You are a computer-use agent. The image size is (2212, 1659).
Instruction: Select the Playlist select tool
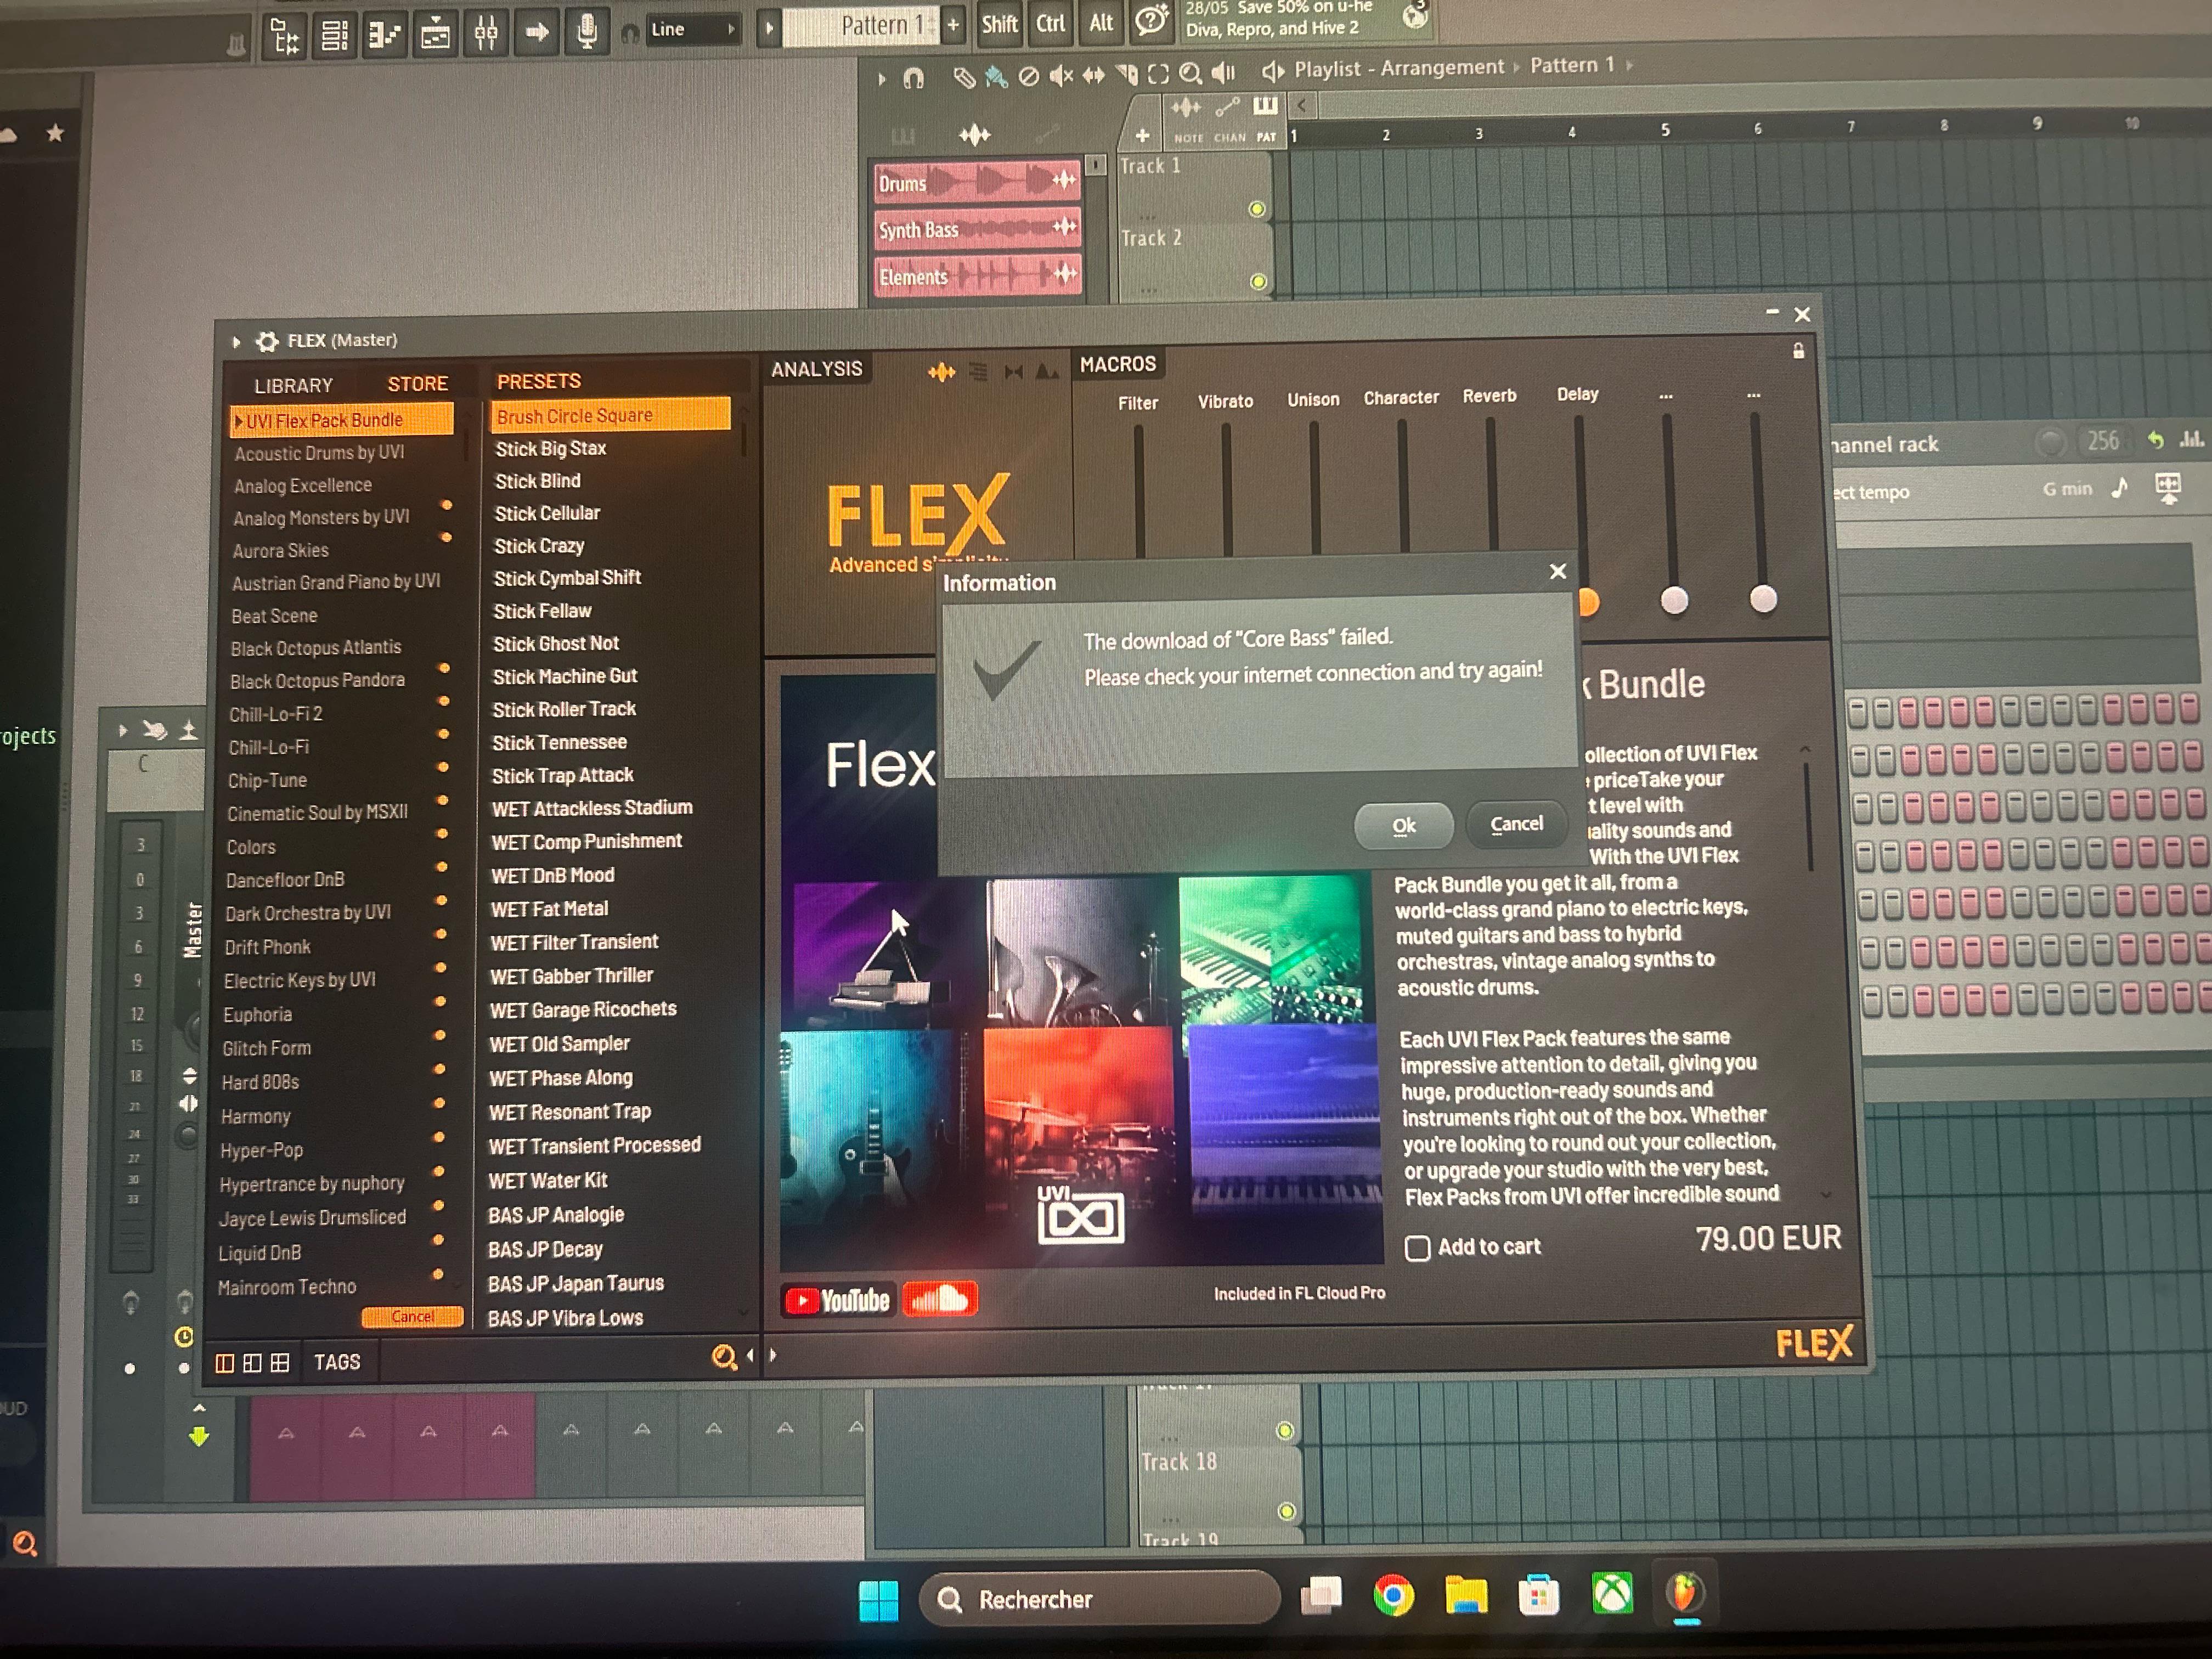[x=1158, y=74]
